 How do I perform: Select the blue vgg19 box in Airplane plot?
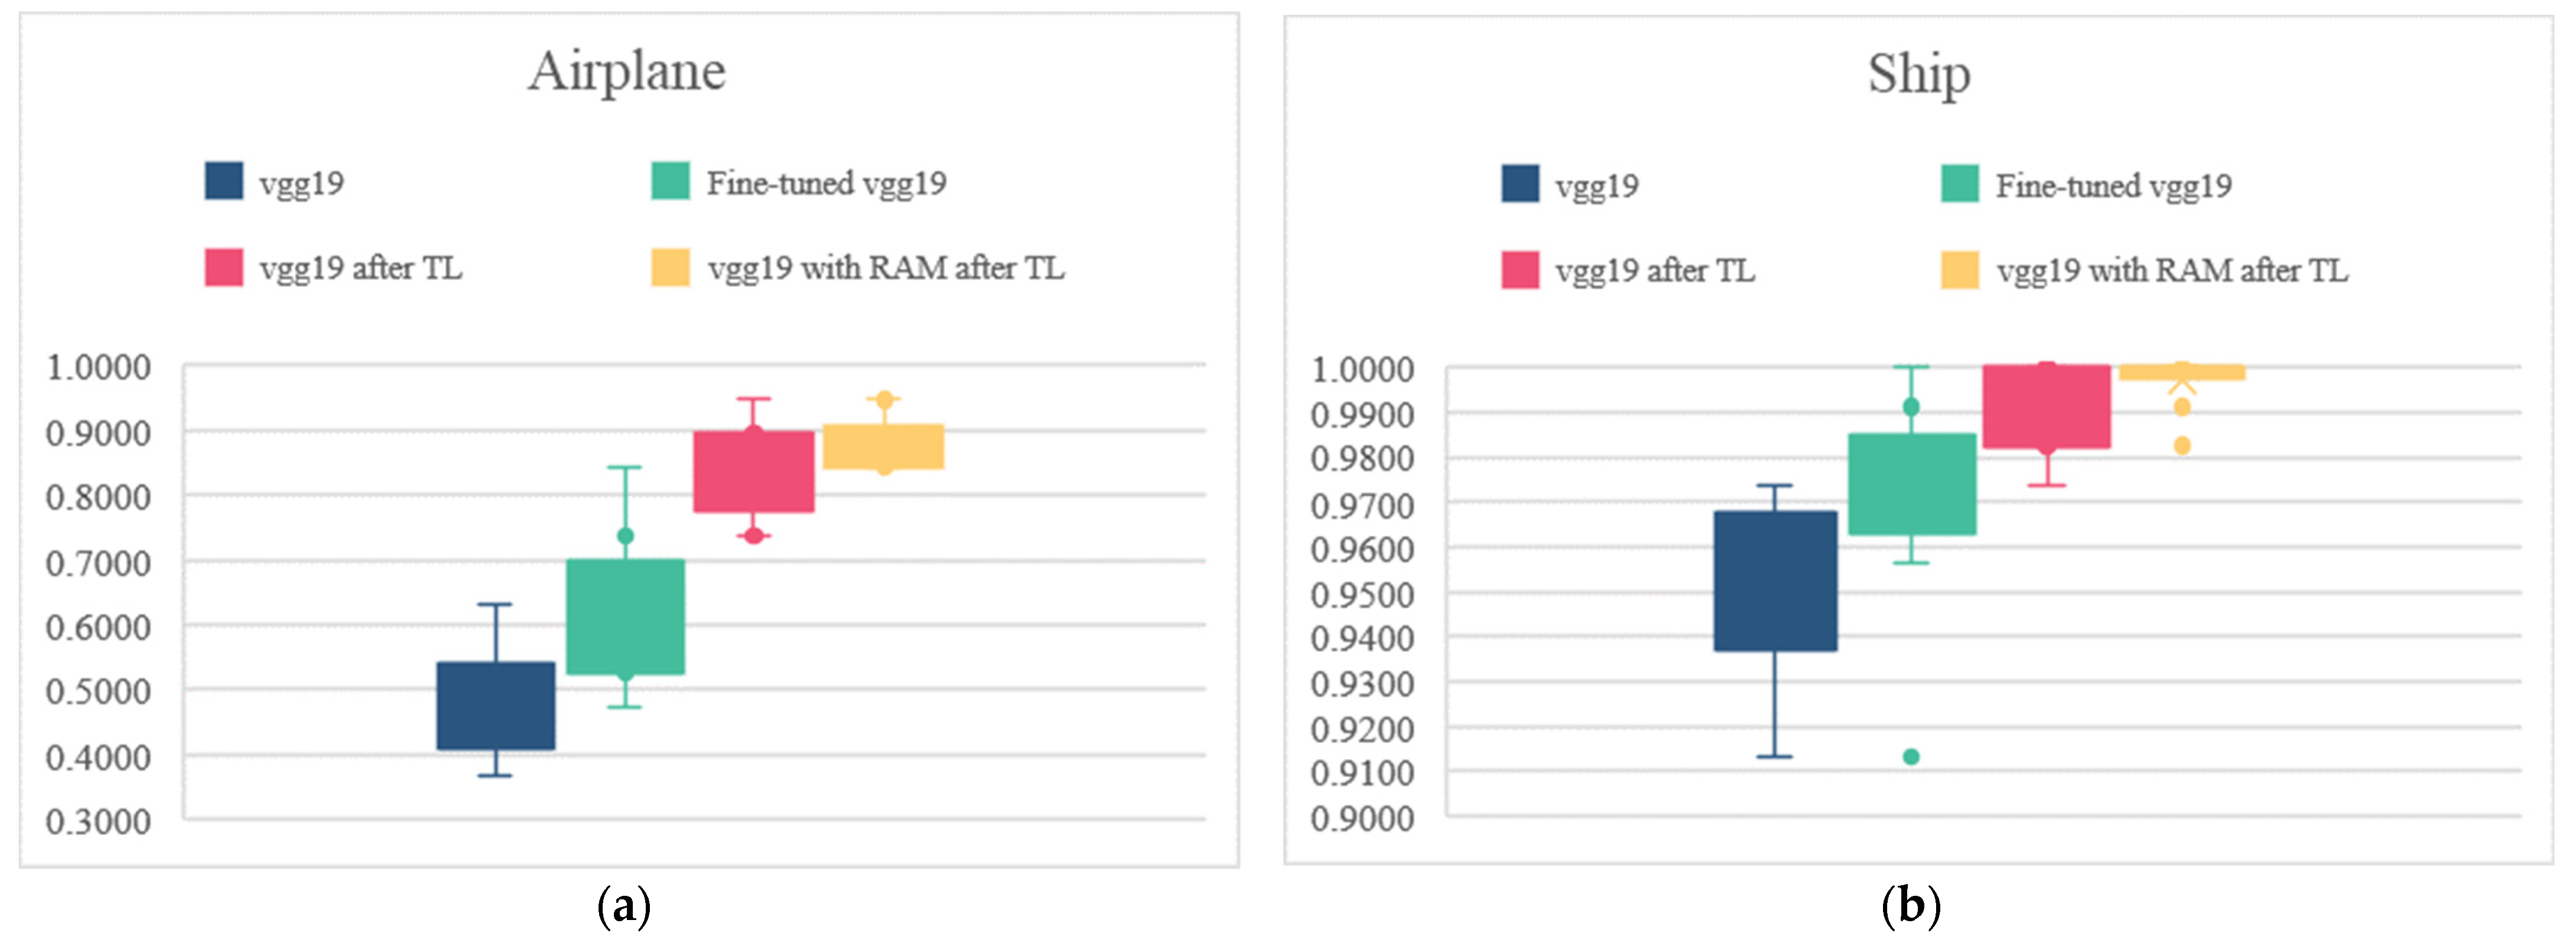coord(496,705)
